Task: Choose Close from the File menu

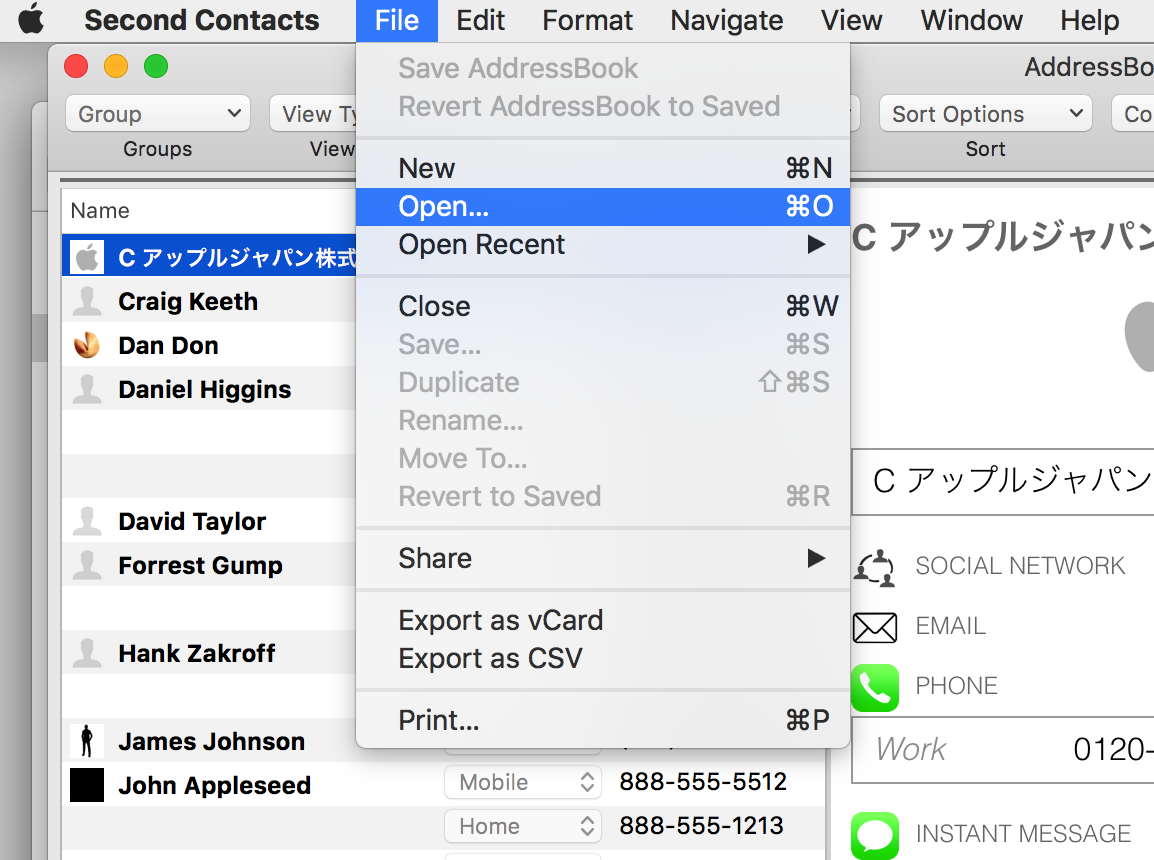Action: point(603,306)
